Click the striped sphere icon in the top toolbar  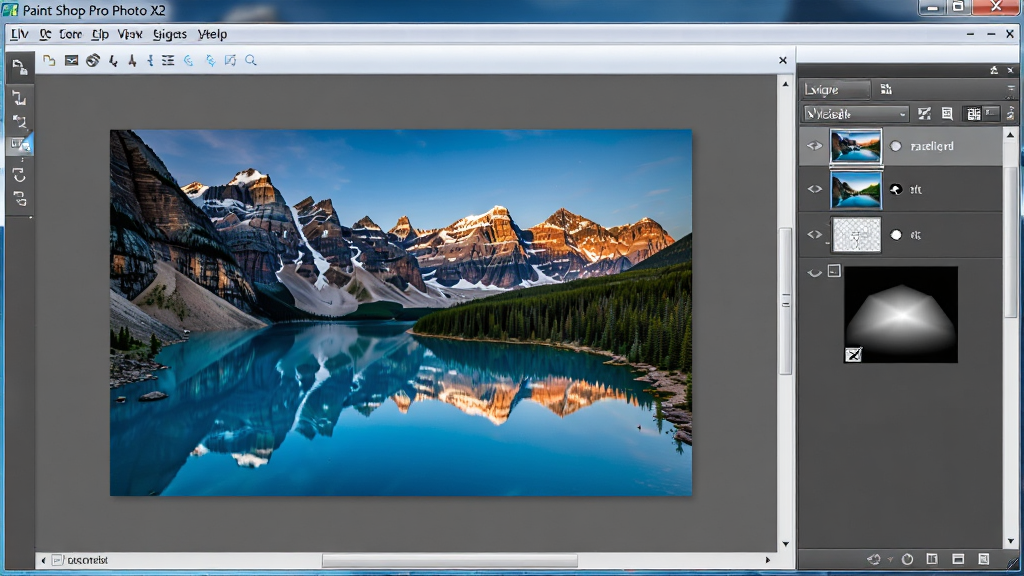(93, 60)
